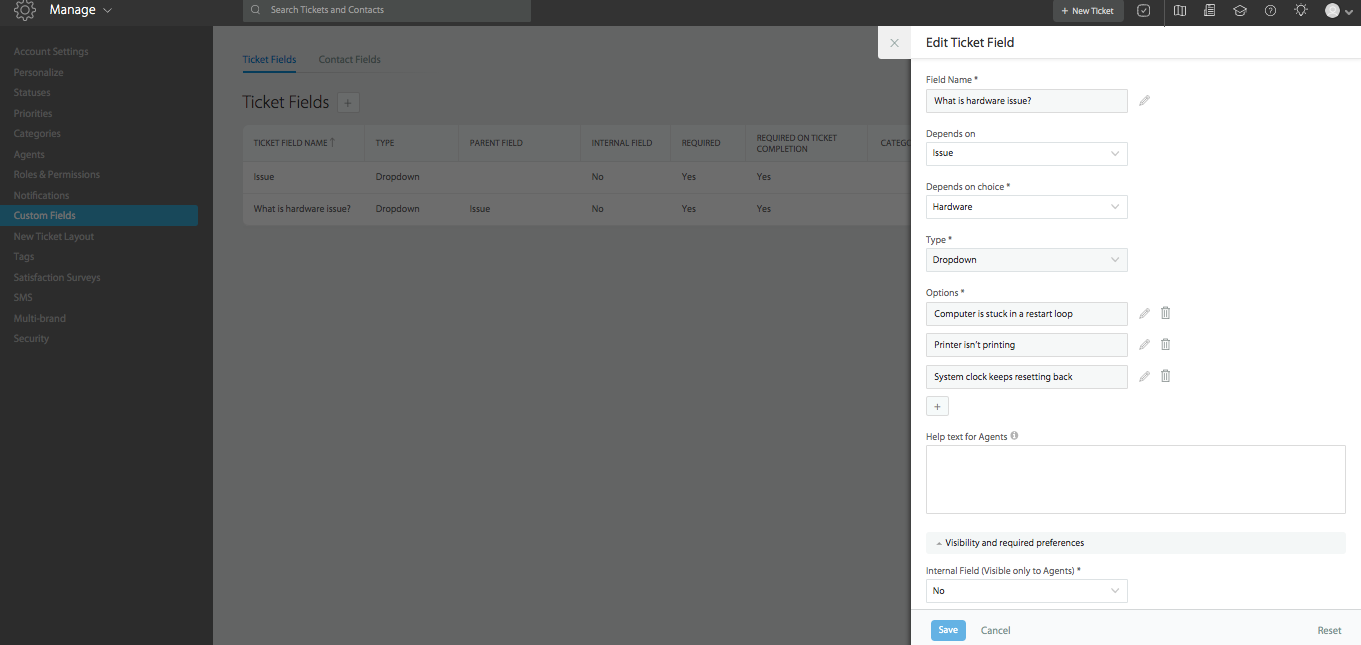Click the Search Tickets and Contacts box

pos(387,10)
